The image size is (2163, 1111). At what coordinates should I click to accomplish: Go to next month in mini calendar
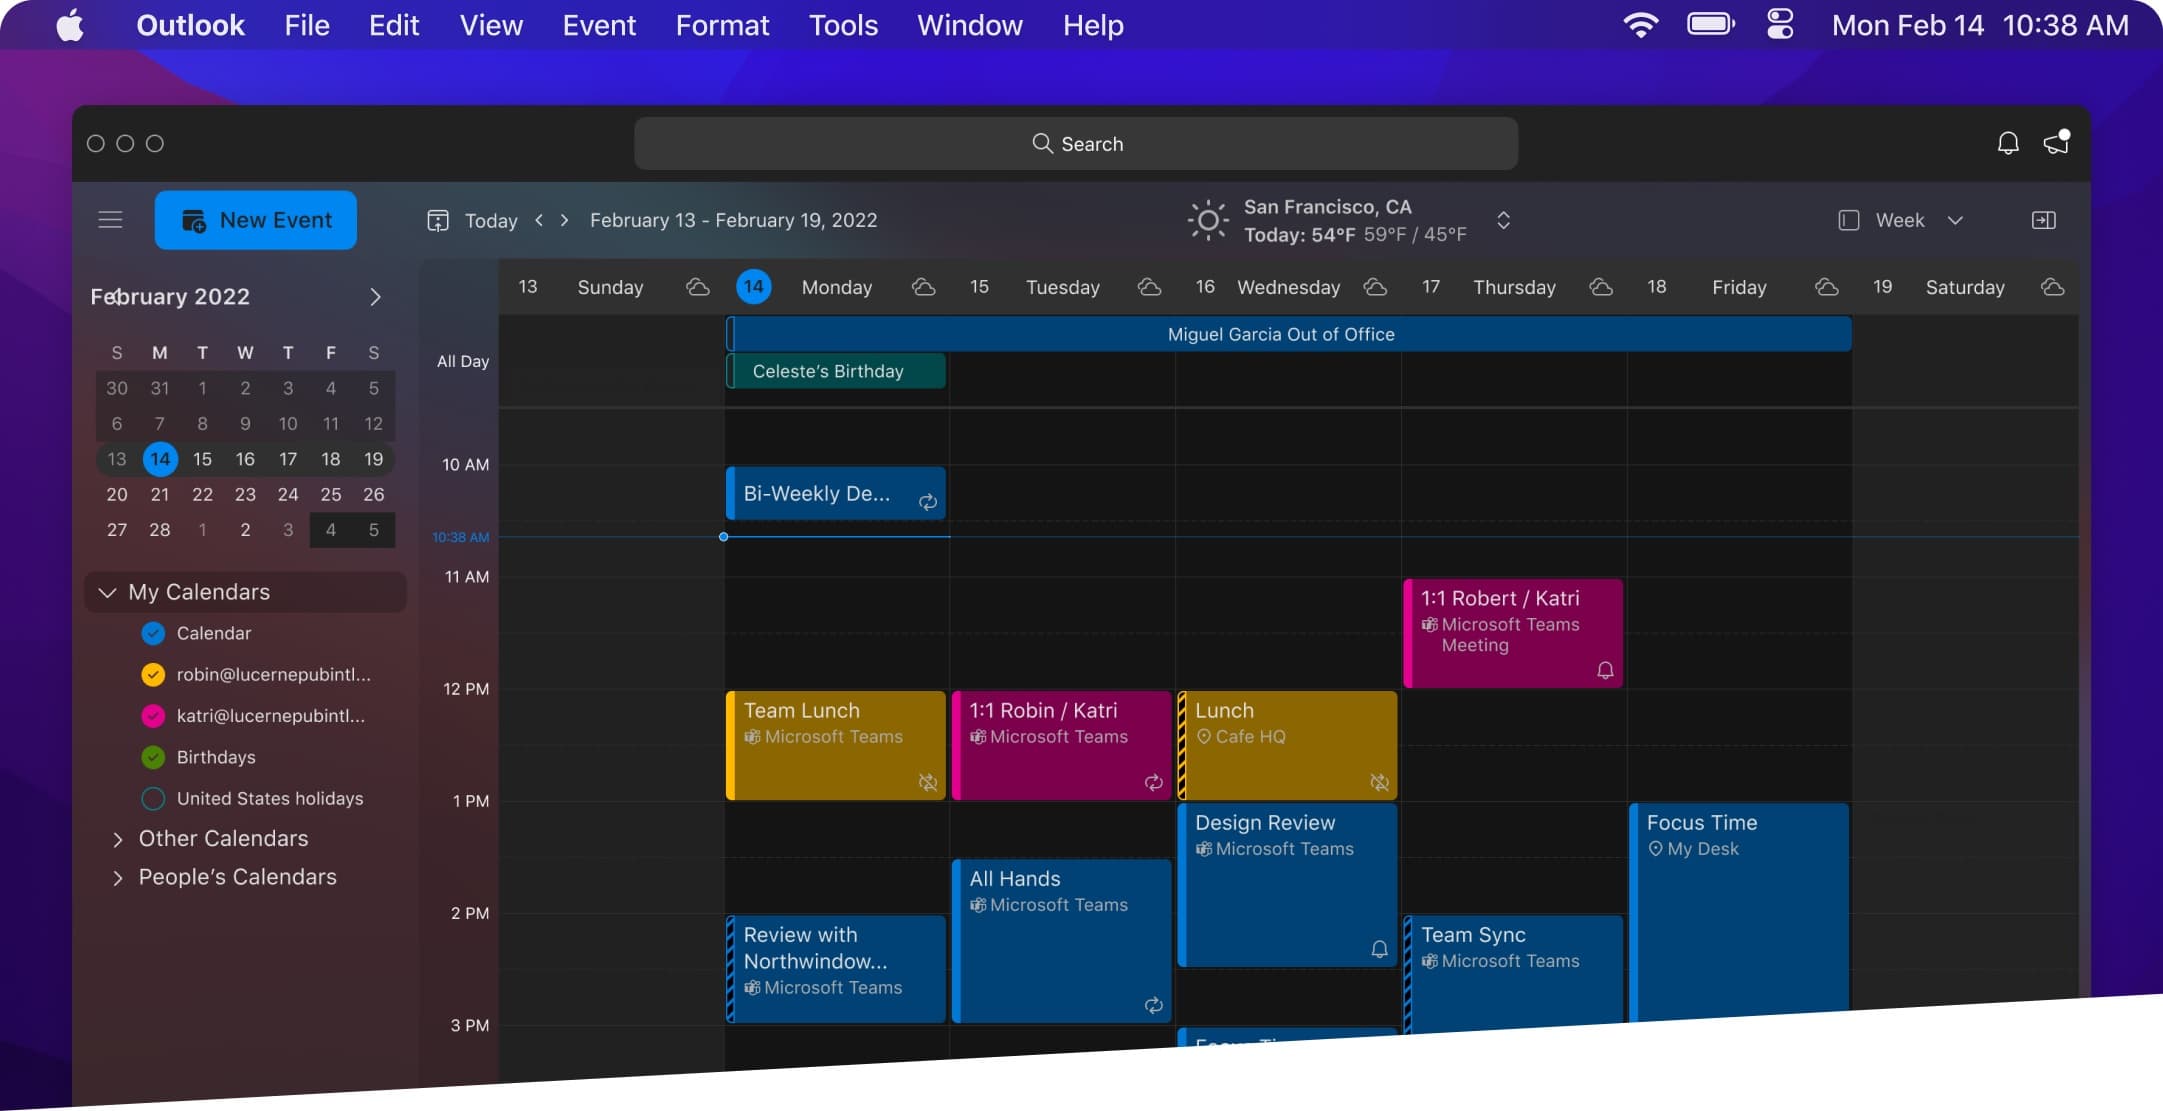coord(375,297)
